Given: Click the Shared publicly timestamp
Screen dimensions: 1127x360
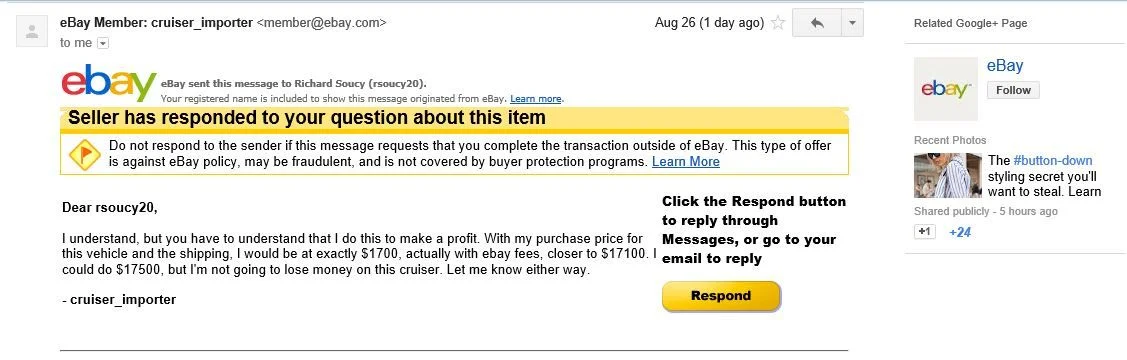Looking at the screenshot, I should [985, 212].
